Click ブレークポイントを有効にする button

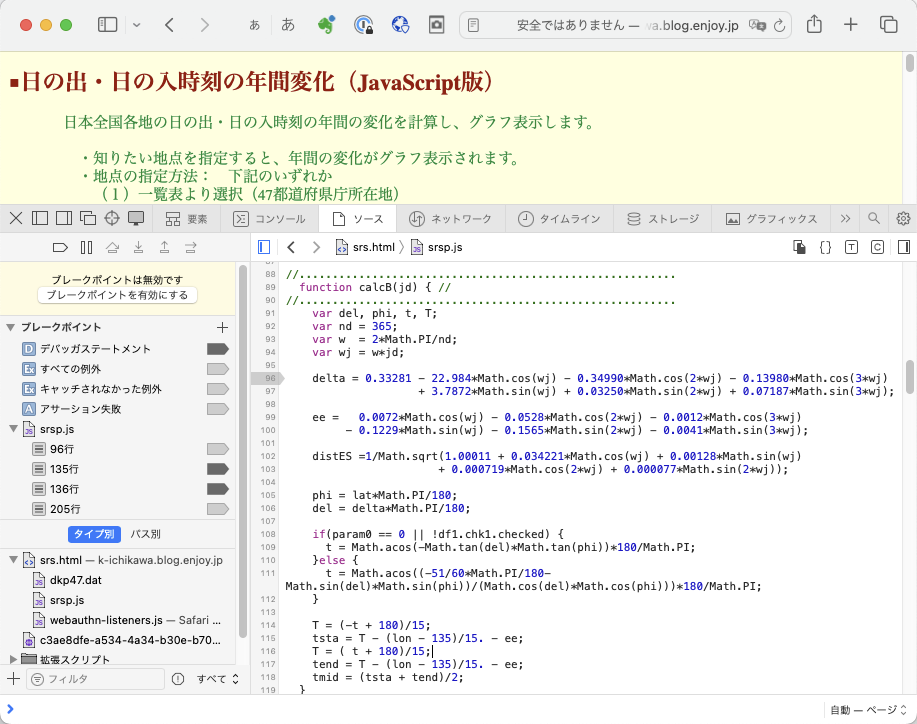[x=118, y=295]
